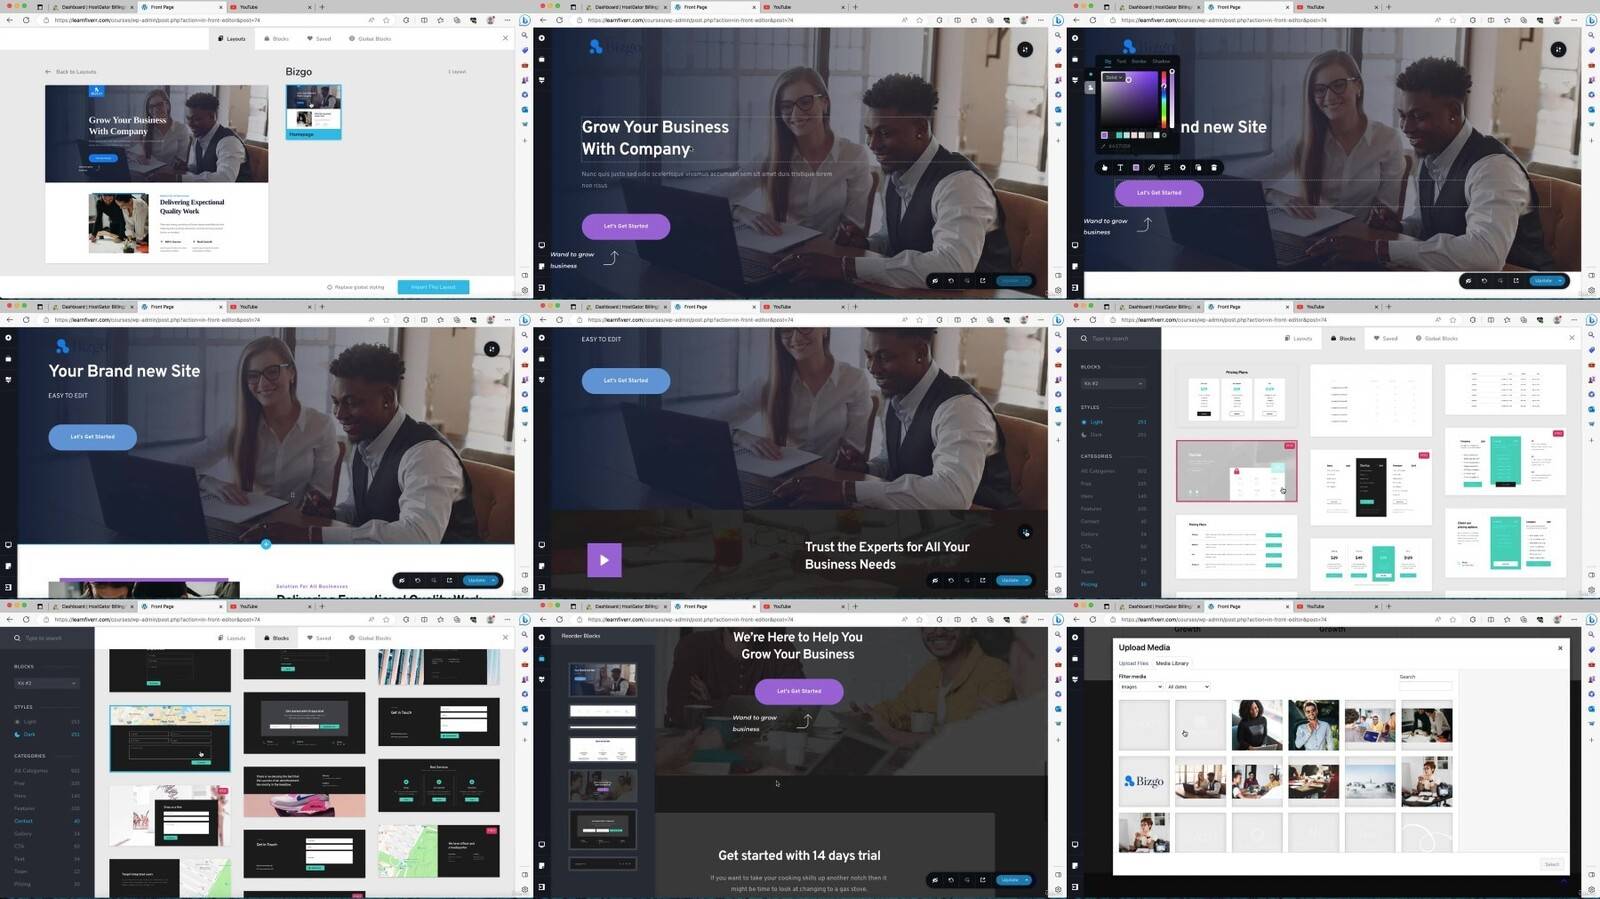
Task: Open Reorder Blocks sidebar icon in bottom-middle frame
Action: (x=542, y=659)
